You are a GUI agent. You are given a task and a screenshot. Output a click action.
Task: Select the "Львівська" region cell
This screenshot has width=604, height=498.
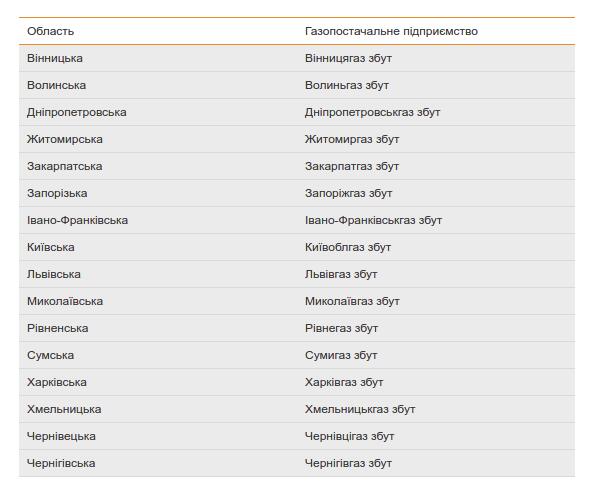tap(54, 274)
